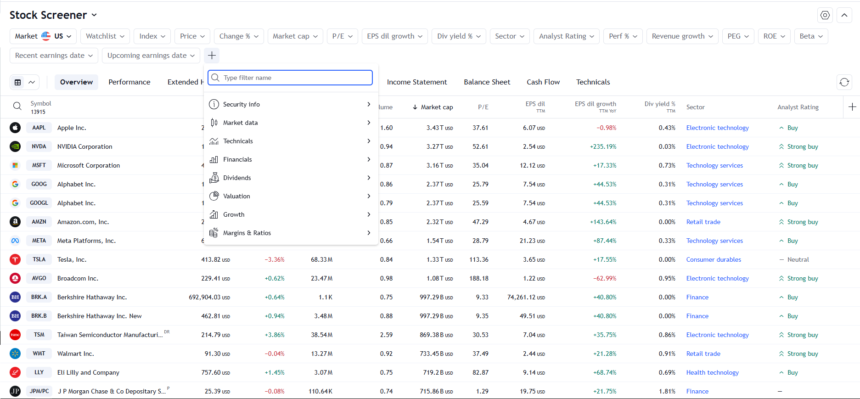Screen dimensions: 860x399
Task: Click the Microsoft logo icon
Action: coord(15,165)
